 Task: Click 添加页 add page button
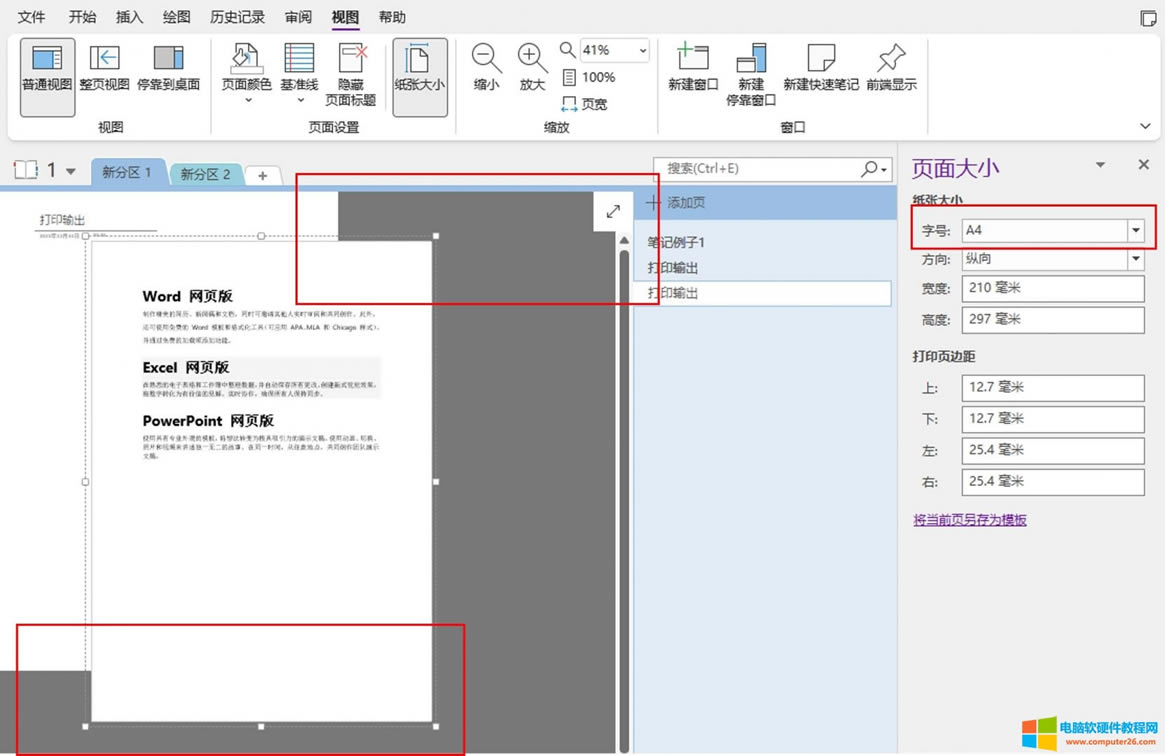coord(677,203)
